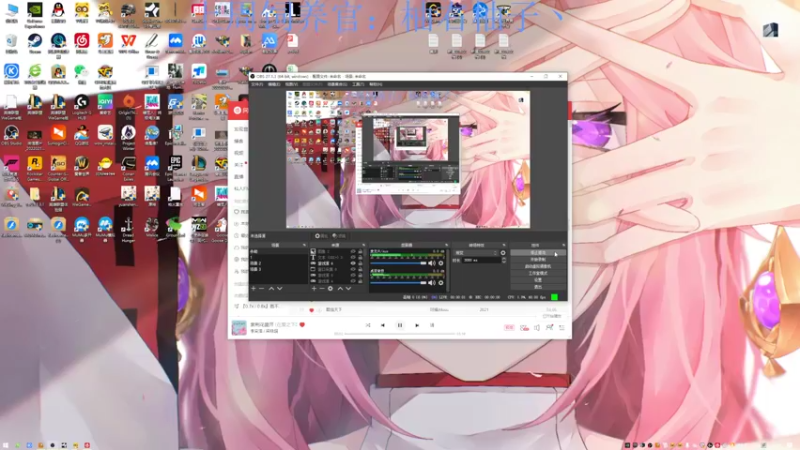Screen dimensions: 800x450
Task: Open Origin desktop shortcut
Action: [129, 106]
